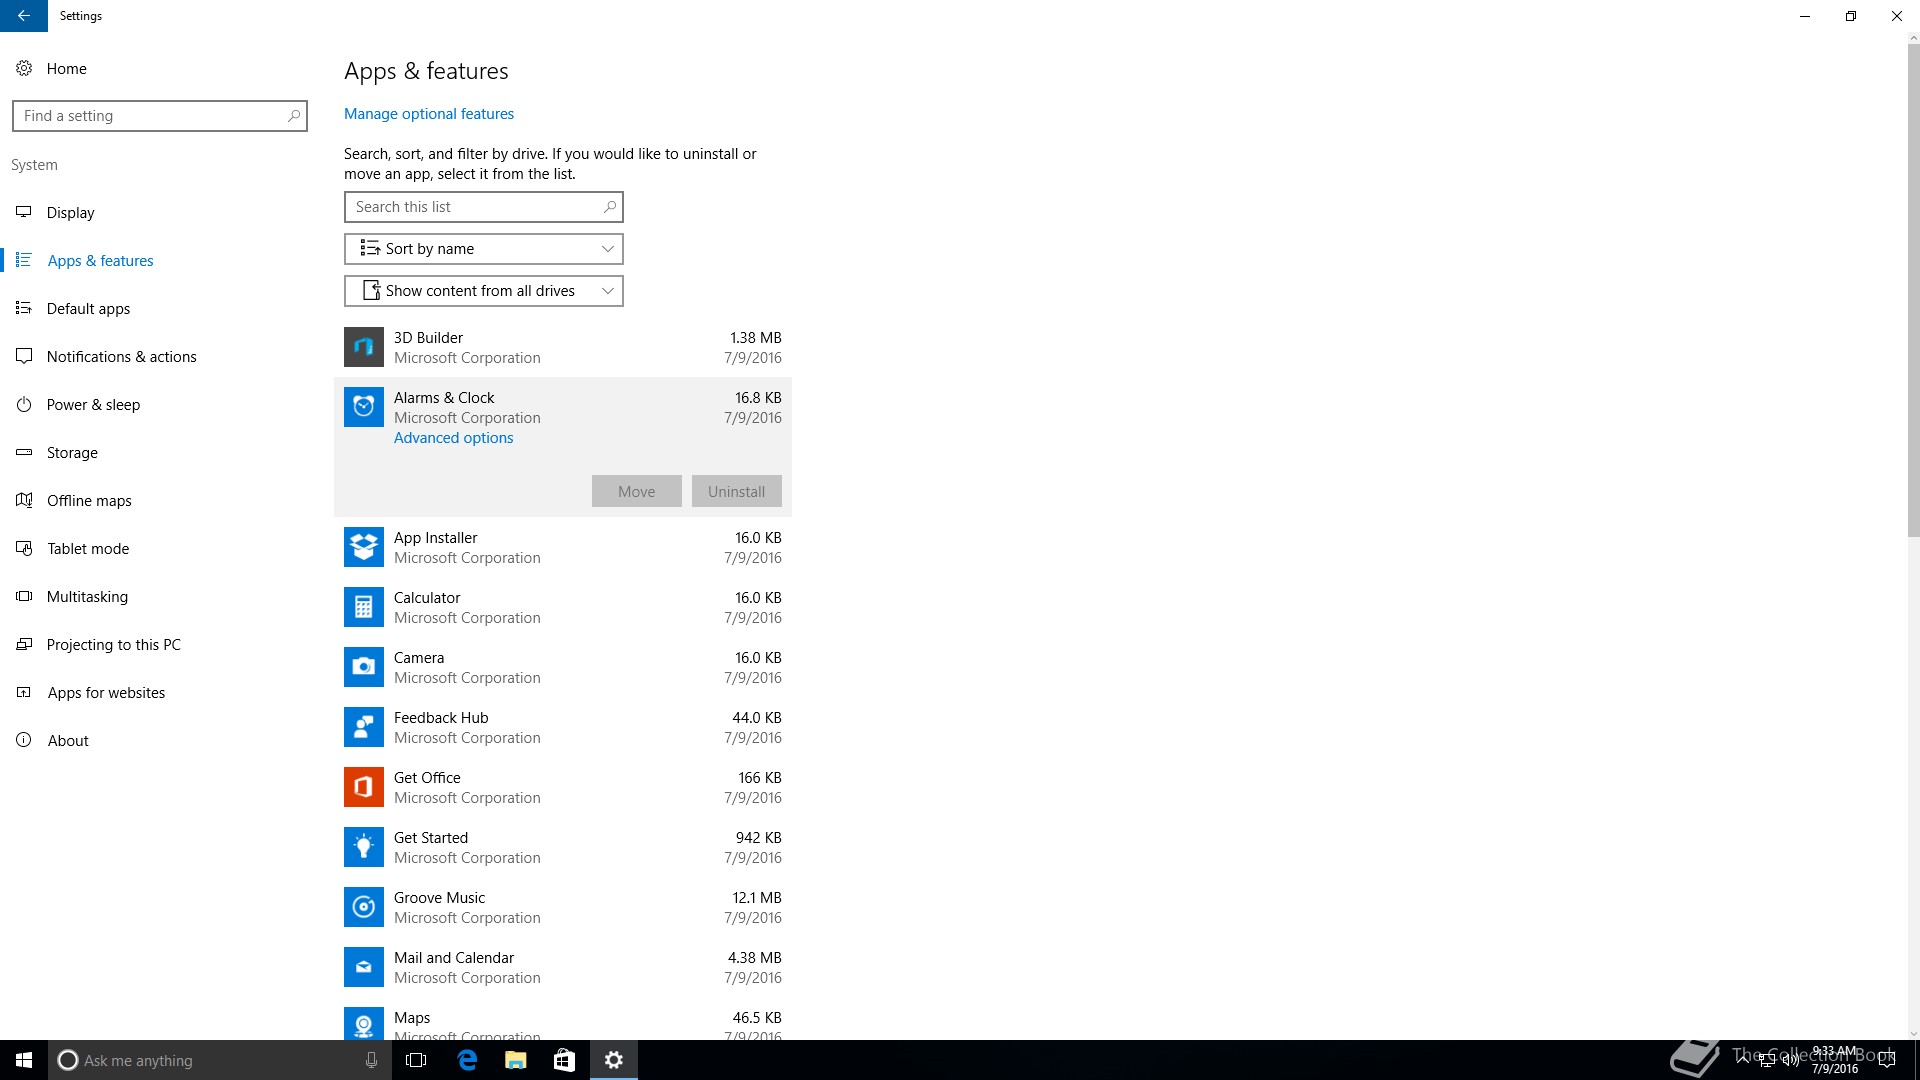
Task: Click the Mail and Calendar app icon
Action: point(364,967)
